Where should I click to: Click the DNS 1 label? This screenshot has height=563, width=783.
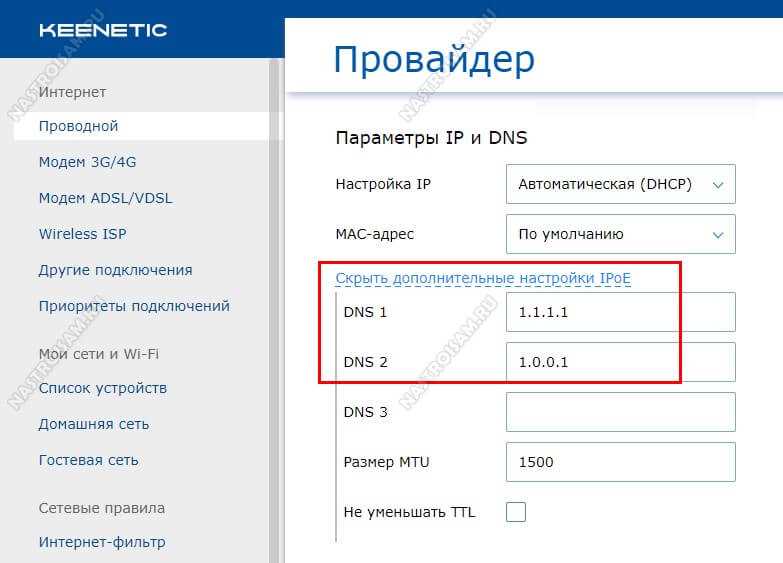pyautogui.click(x=365, y=312)
